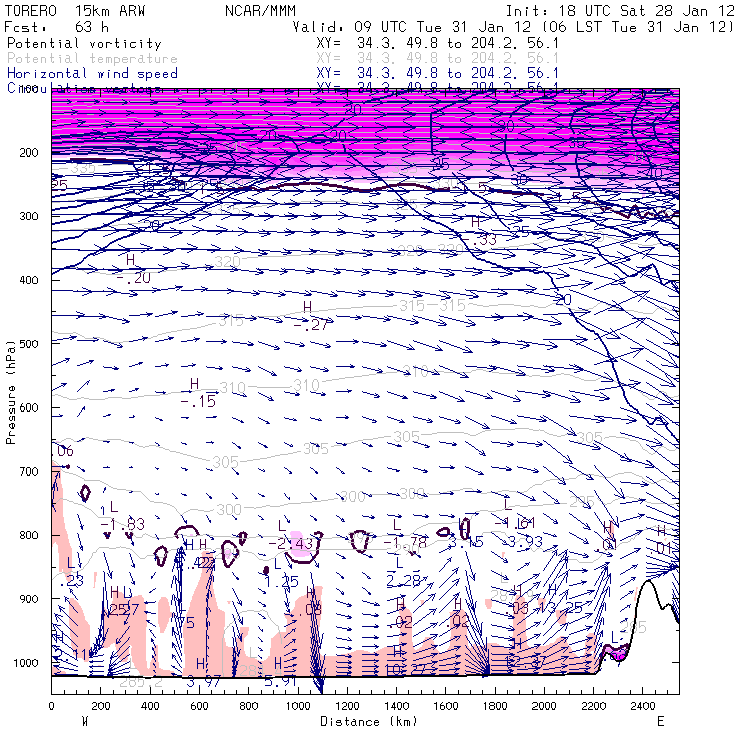Image resolution: width=740 pixels, height=740 pixels.
Task: Select the 600 hPa pressure axis tick label
Action: point(28,407)
